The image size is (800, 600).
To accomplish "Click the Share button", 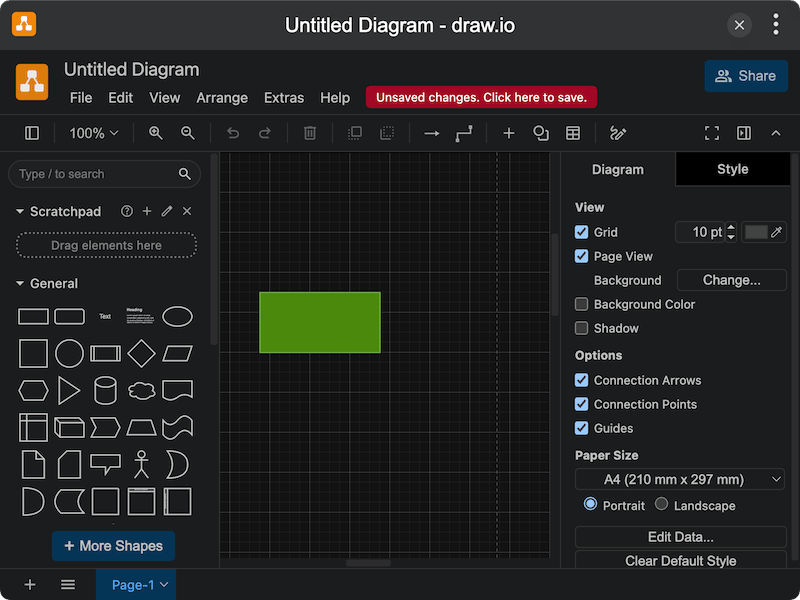I will pyautogui.click(x=746, y=76).
